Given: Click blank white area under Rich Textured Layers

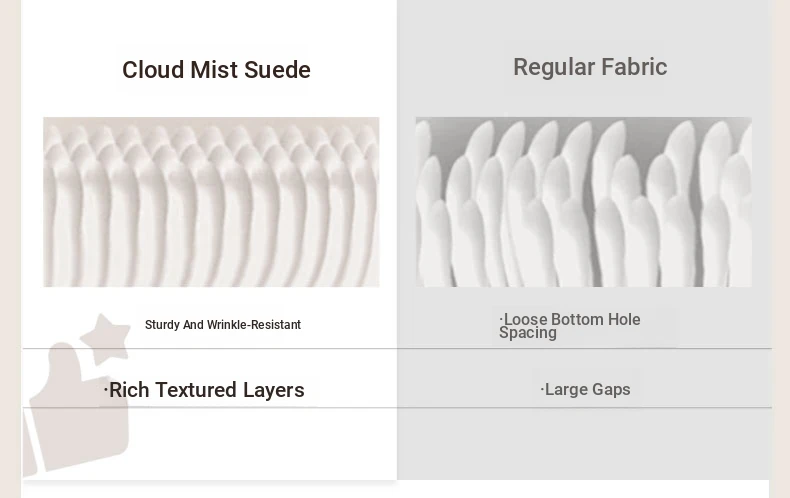Looking at the screenshot, I should point(262,444).
